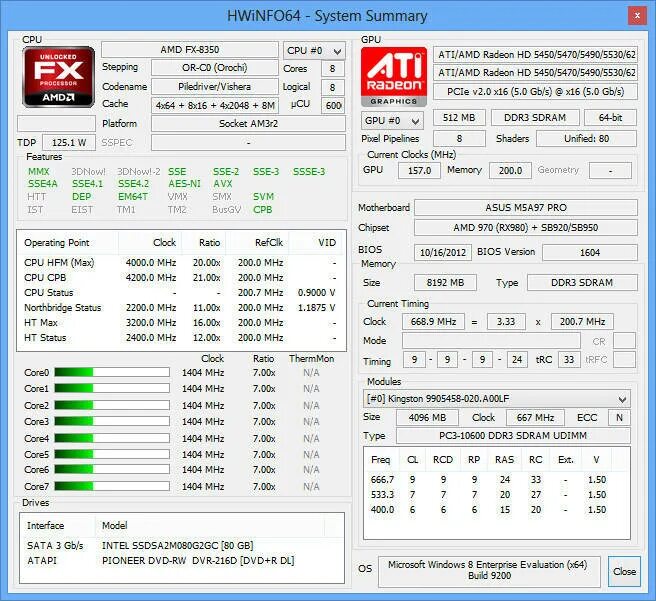Click the µCU value 600 field

[x=333, y=105]
